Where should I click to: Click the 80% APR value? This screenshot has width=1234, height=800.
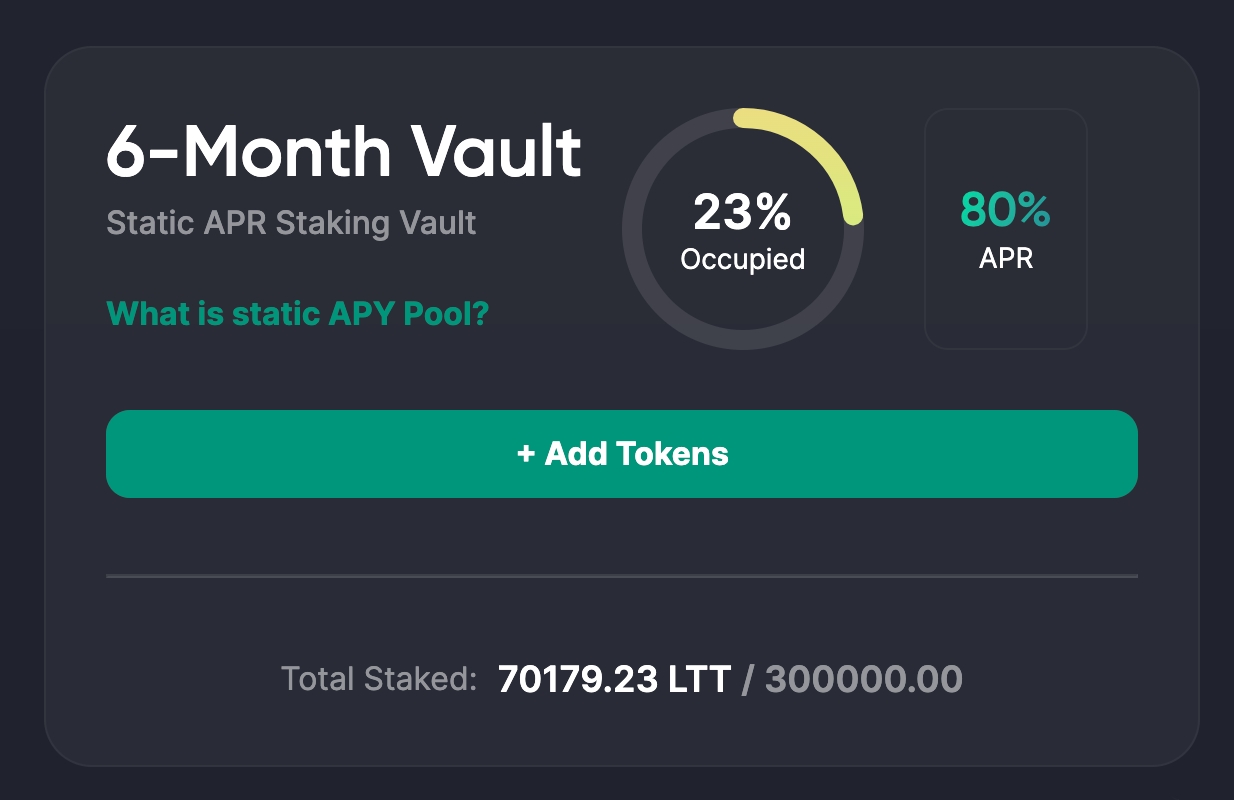(1005, 210)
